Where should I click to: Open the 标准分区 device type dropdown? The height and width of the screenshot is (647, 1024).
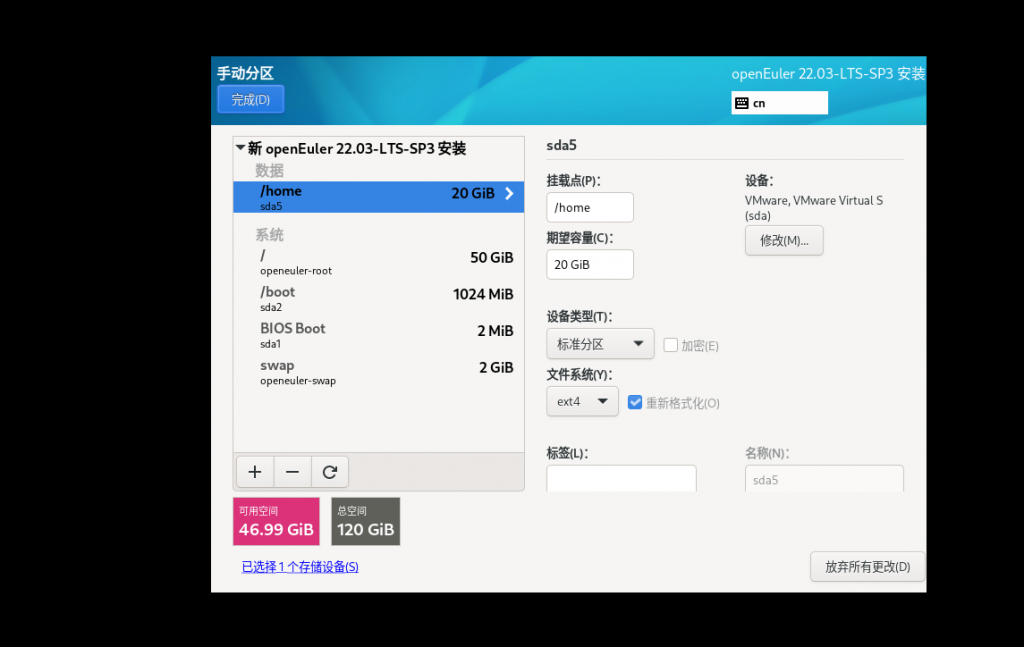(600, 343)
